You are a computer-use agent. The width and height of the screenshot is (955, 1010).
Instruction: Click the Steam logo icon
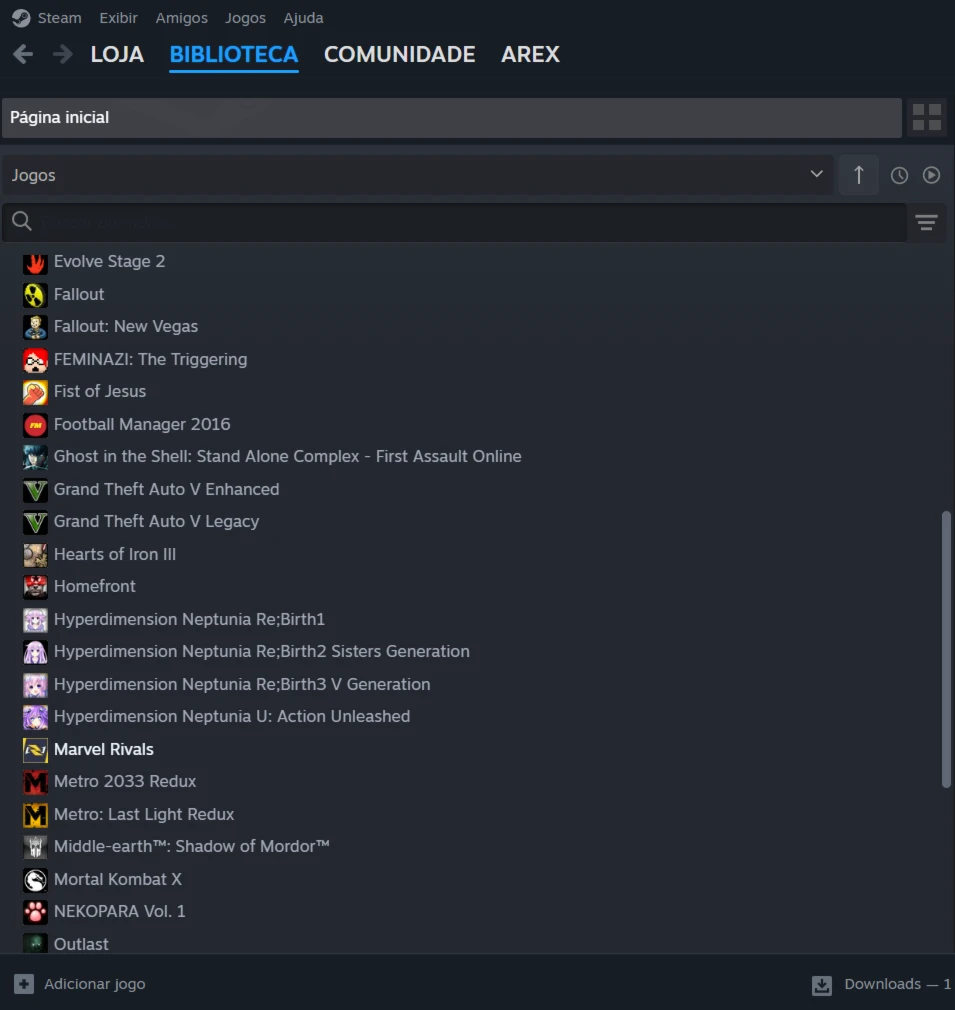point(21,18)
